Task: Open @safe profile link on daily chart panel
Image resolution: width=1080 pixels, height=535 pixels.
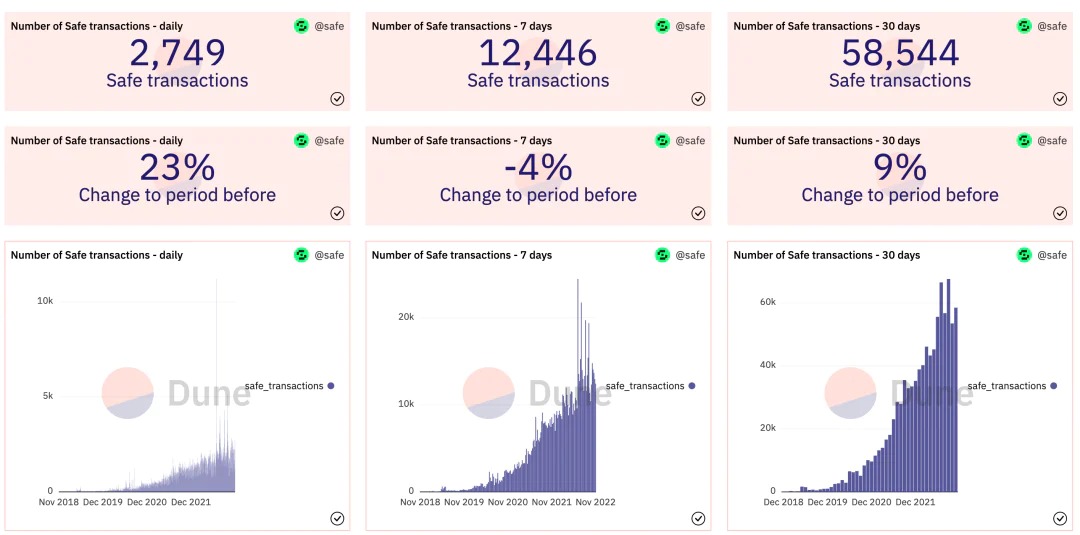Action: [x=329, y=255]
